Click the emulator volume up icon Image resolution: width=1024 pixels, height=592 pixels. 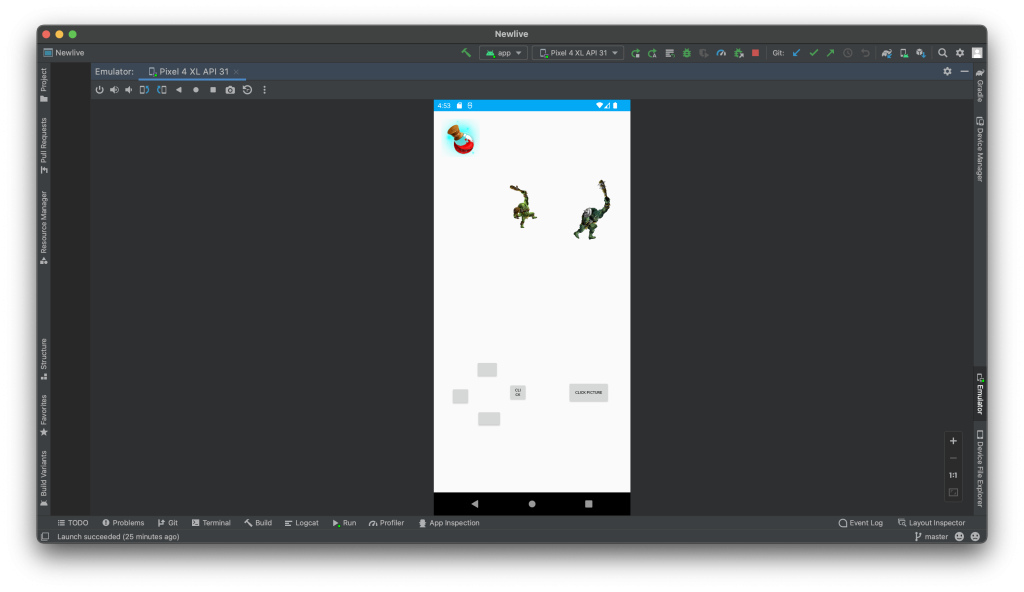[x=114, y=90]
